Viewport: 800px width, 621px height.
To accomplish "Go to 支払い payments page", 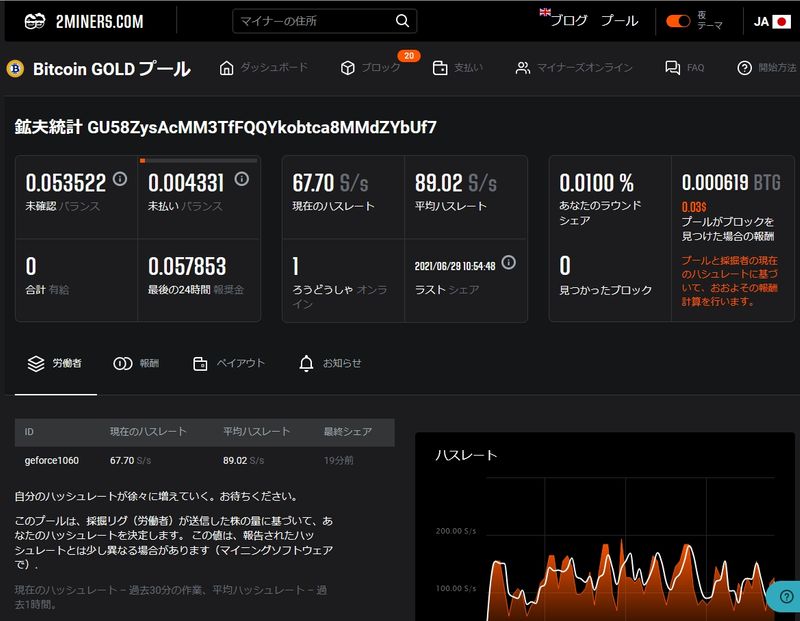I will 457,68.
